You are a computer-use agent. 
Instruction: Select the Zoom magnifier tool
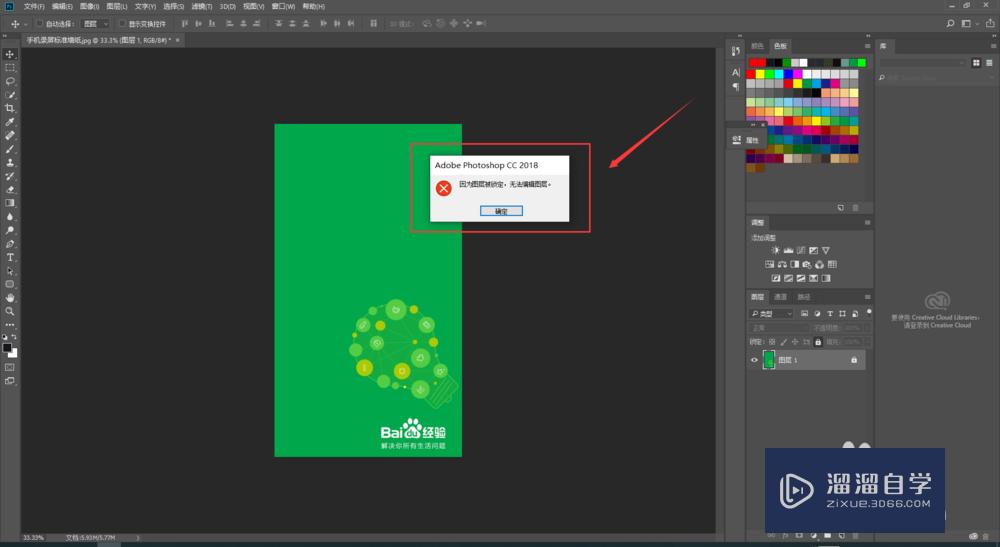coord(10,311)
